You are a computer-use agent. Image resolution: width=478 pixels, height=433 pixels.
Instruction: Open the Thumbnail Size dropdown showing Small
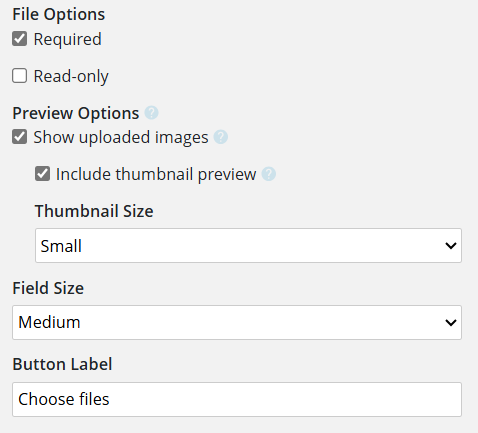click(248, 246)
